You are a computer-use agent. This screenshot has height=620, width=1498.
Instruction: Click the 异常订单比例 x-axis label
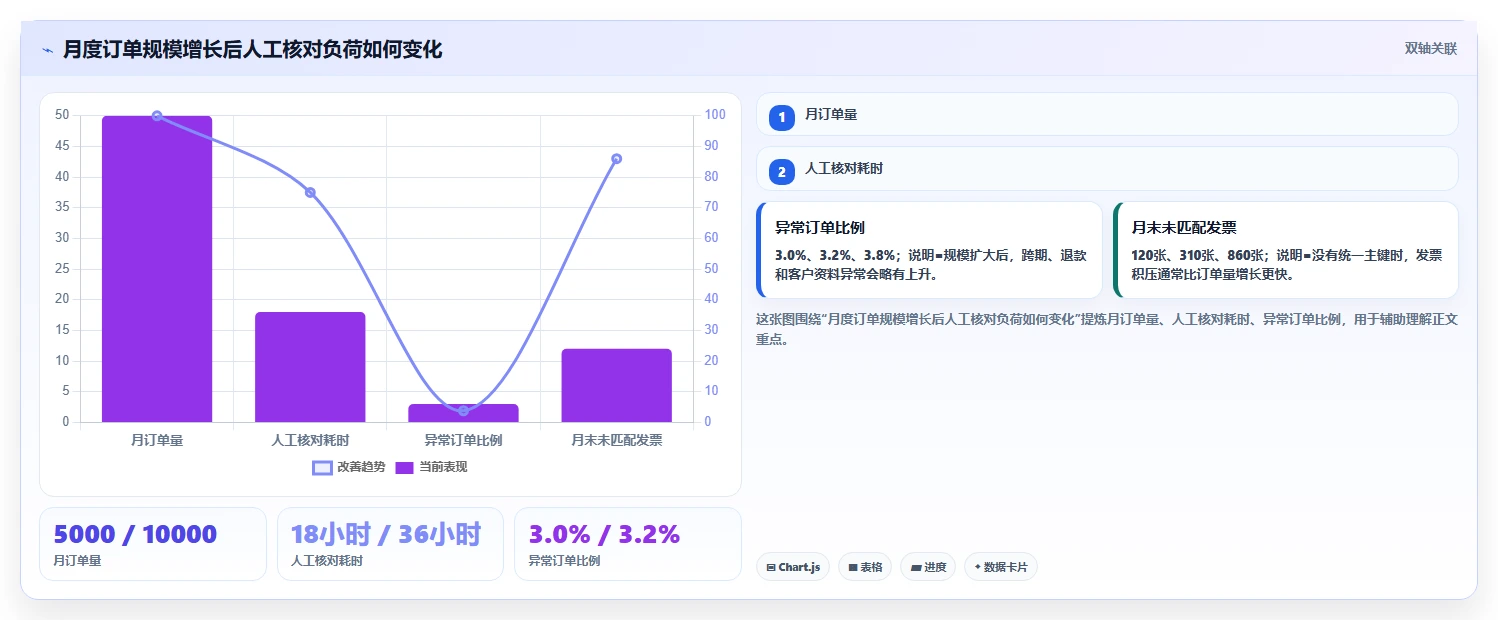[463, 440]
